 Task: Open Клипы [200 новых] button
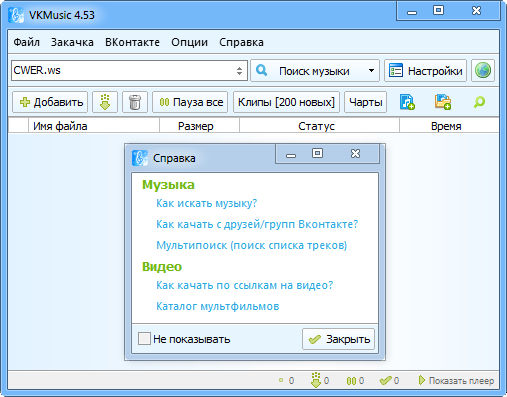click(x=286, y=102)
